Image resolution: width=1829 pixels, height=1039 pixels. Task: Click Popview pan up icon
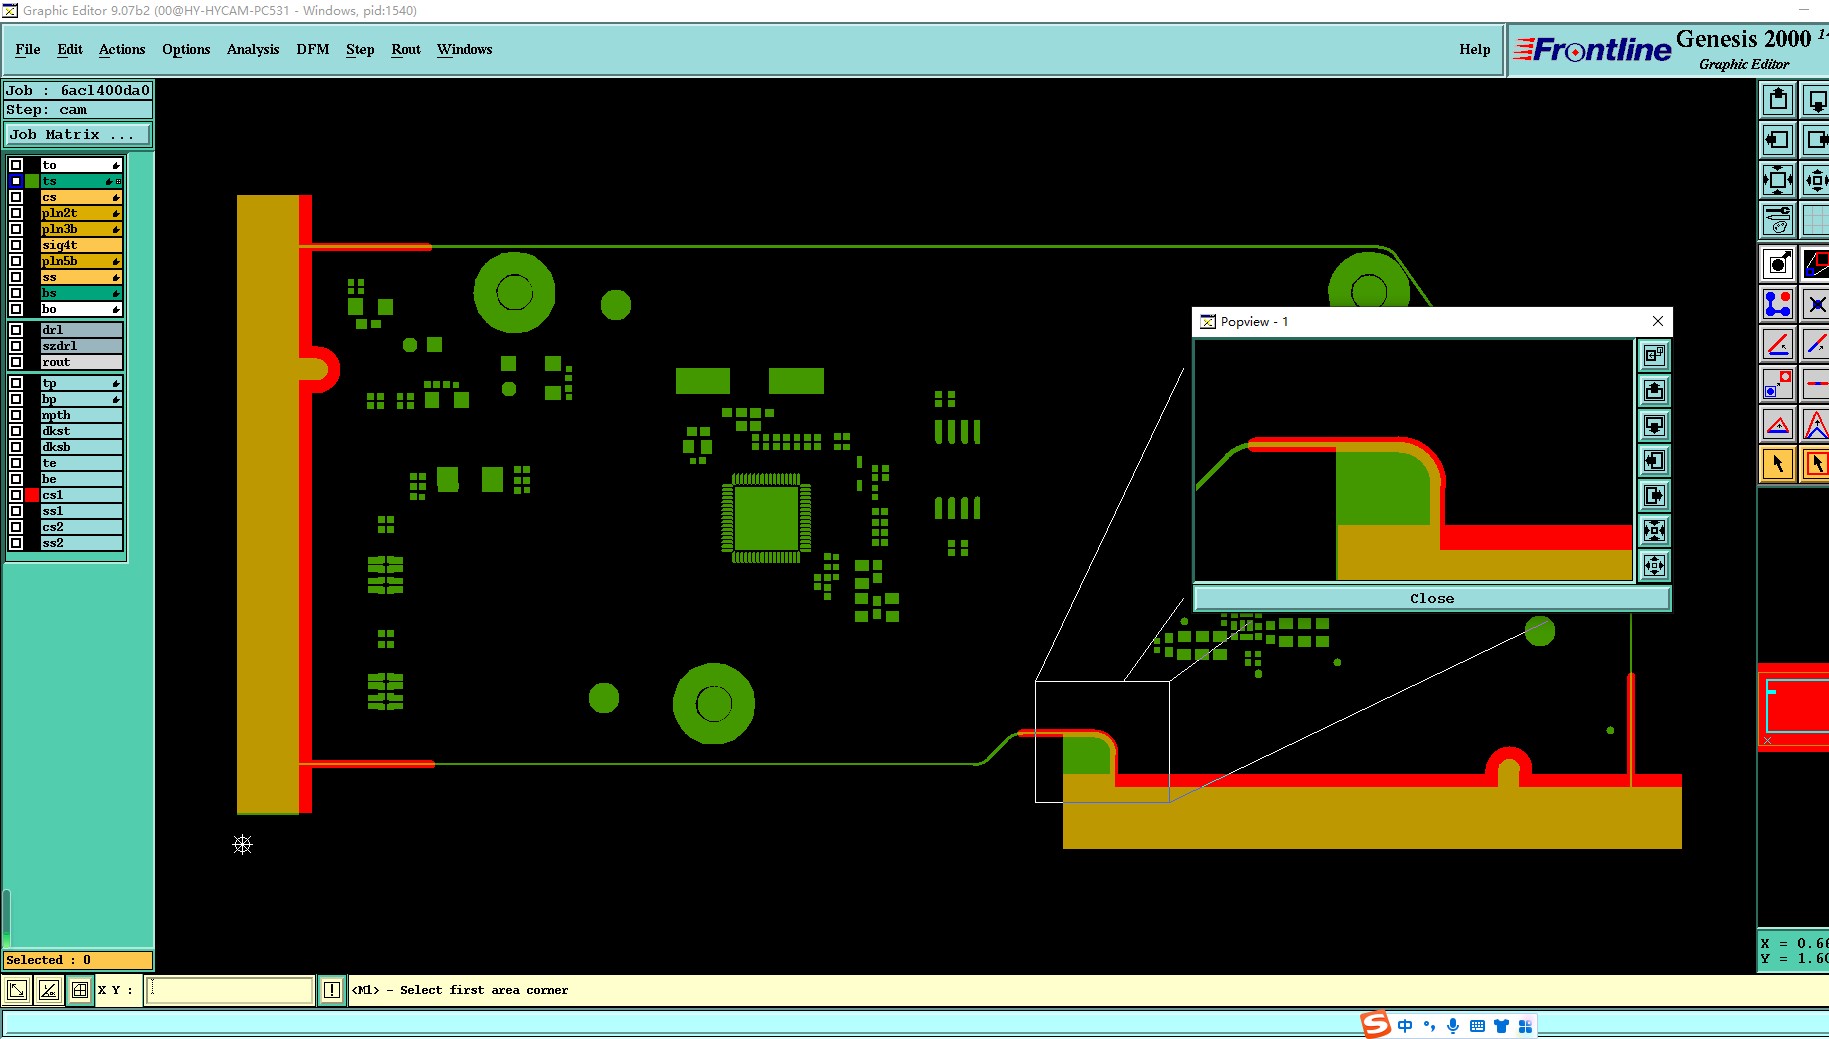[1654, 390]
